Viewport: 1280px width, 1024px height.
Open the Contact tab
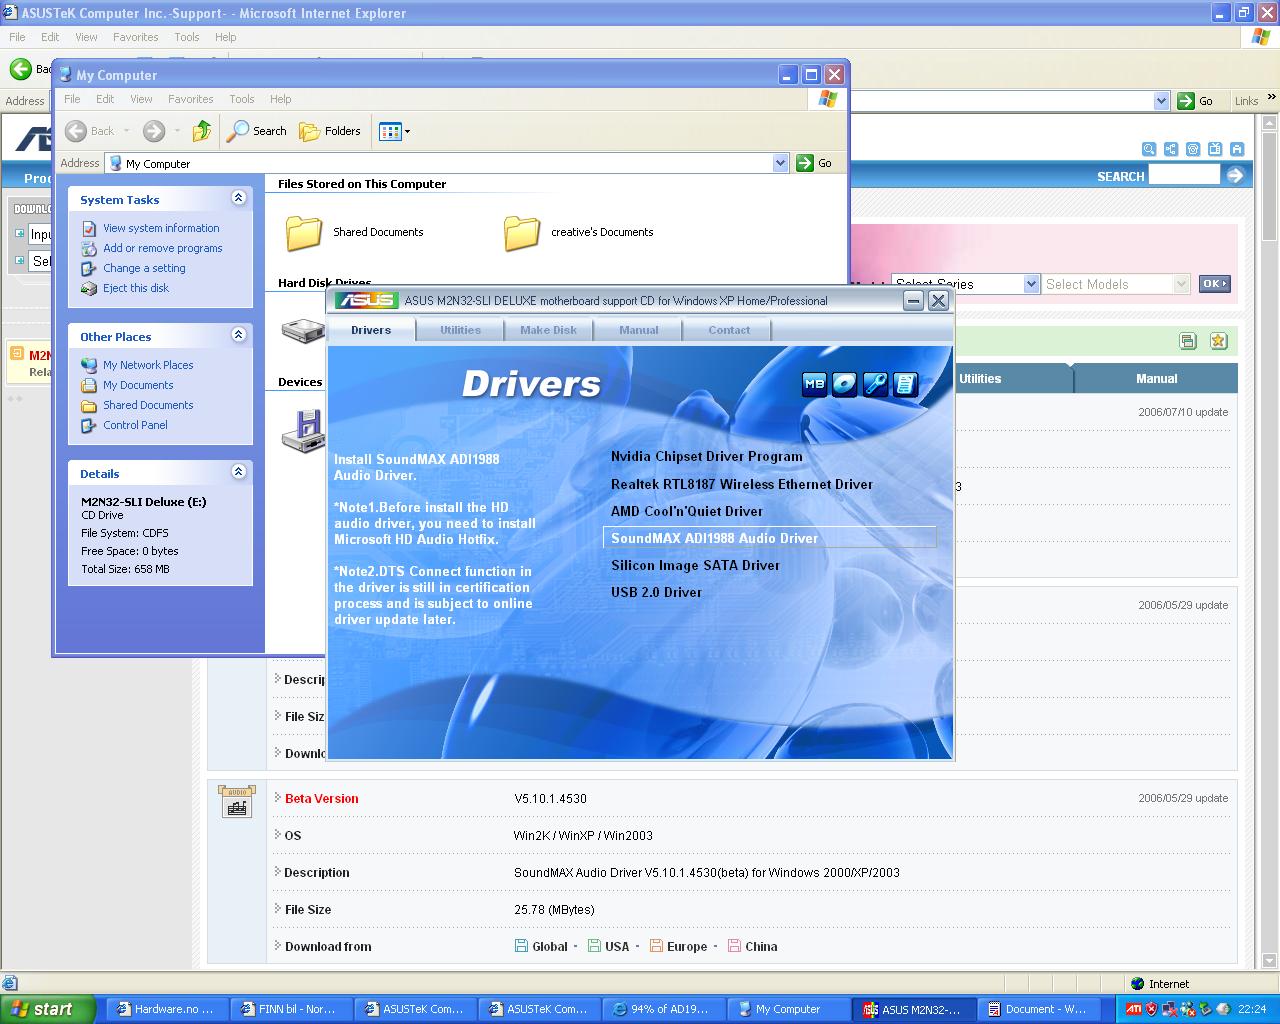729,330
